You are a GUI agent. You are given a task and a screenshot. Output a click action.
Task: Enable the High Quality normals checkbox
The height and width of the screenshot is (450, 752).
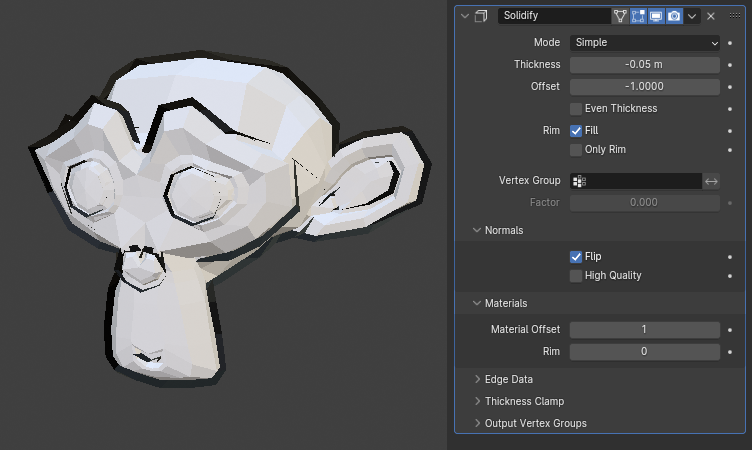pos(576,276)
